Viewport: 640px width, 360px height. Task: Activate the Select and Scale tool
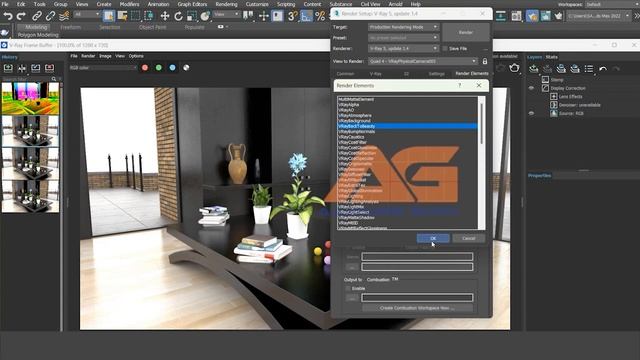point(191,16)
